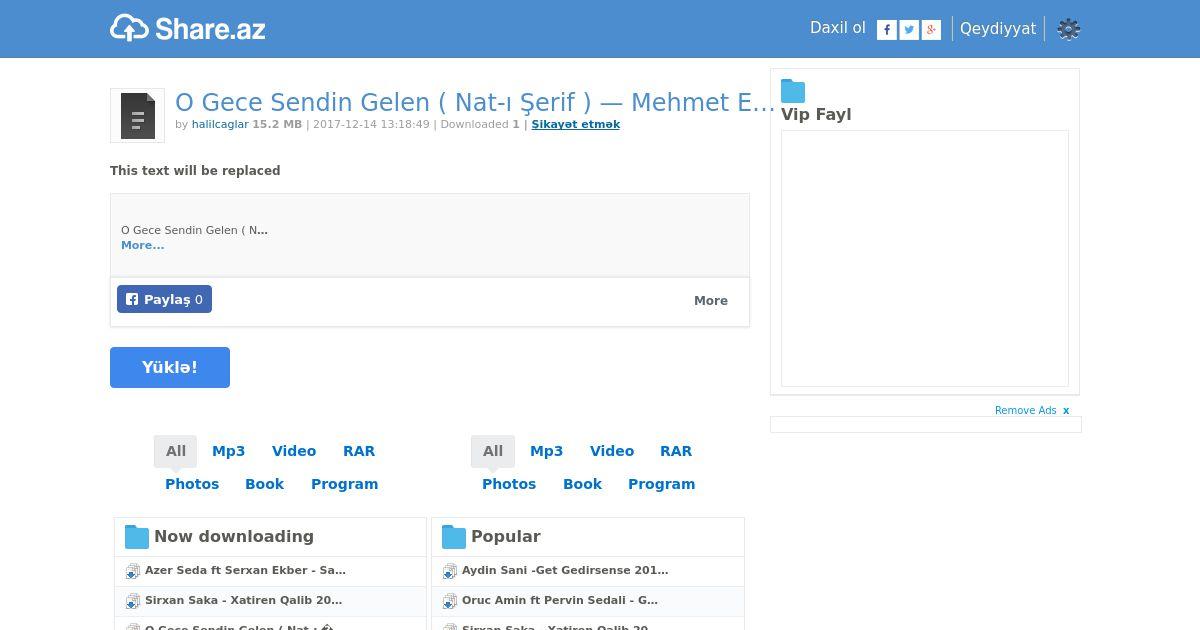
Task: Download file with Yüklə! button
Action: coord(170,367)
